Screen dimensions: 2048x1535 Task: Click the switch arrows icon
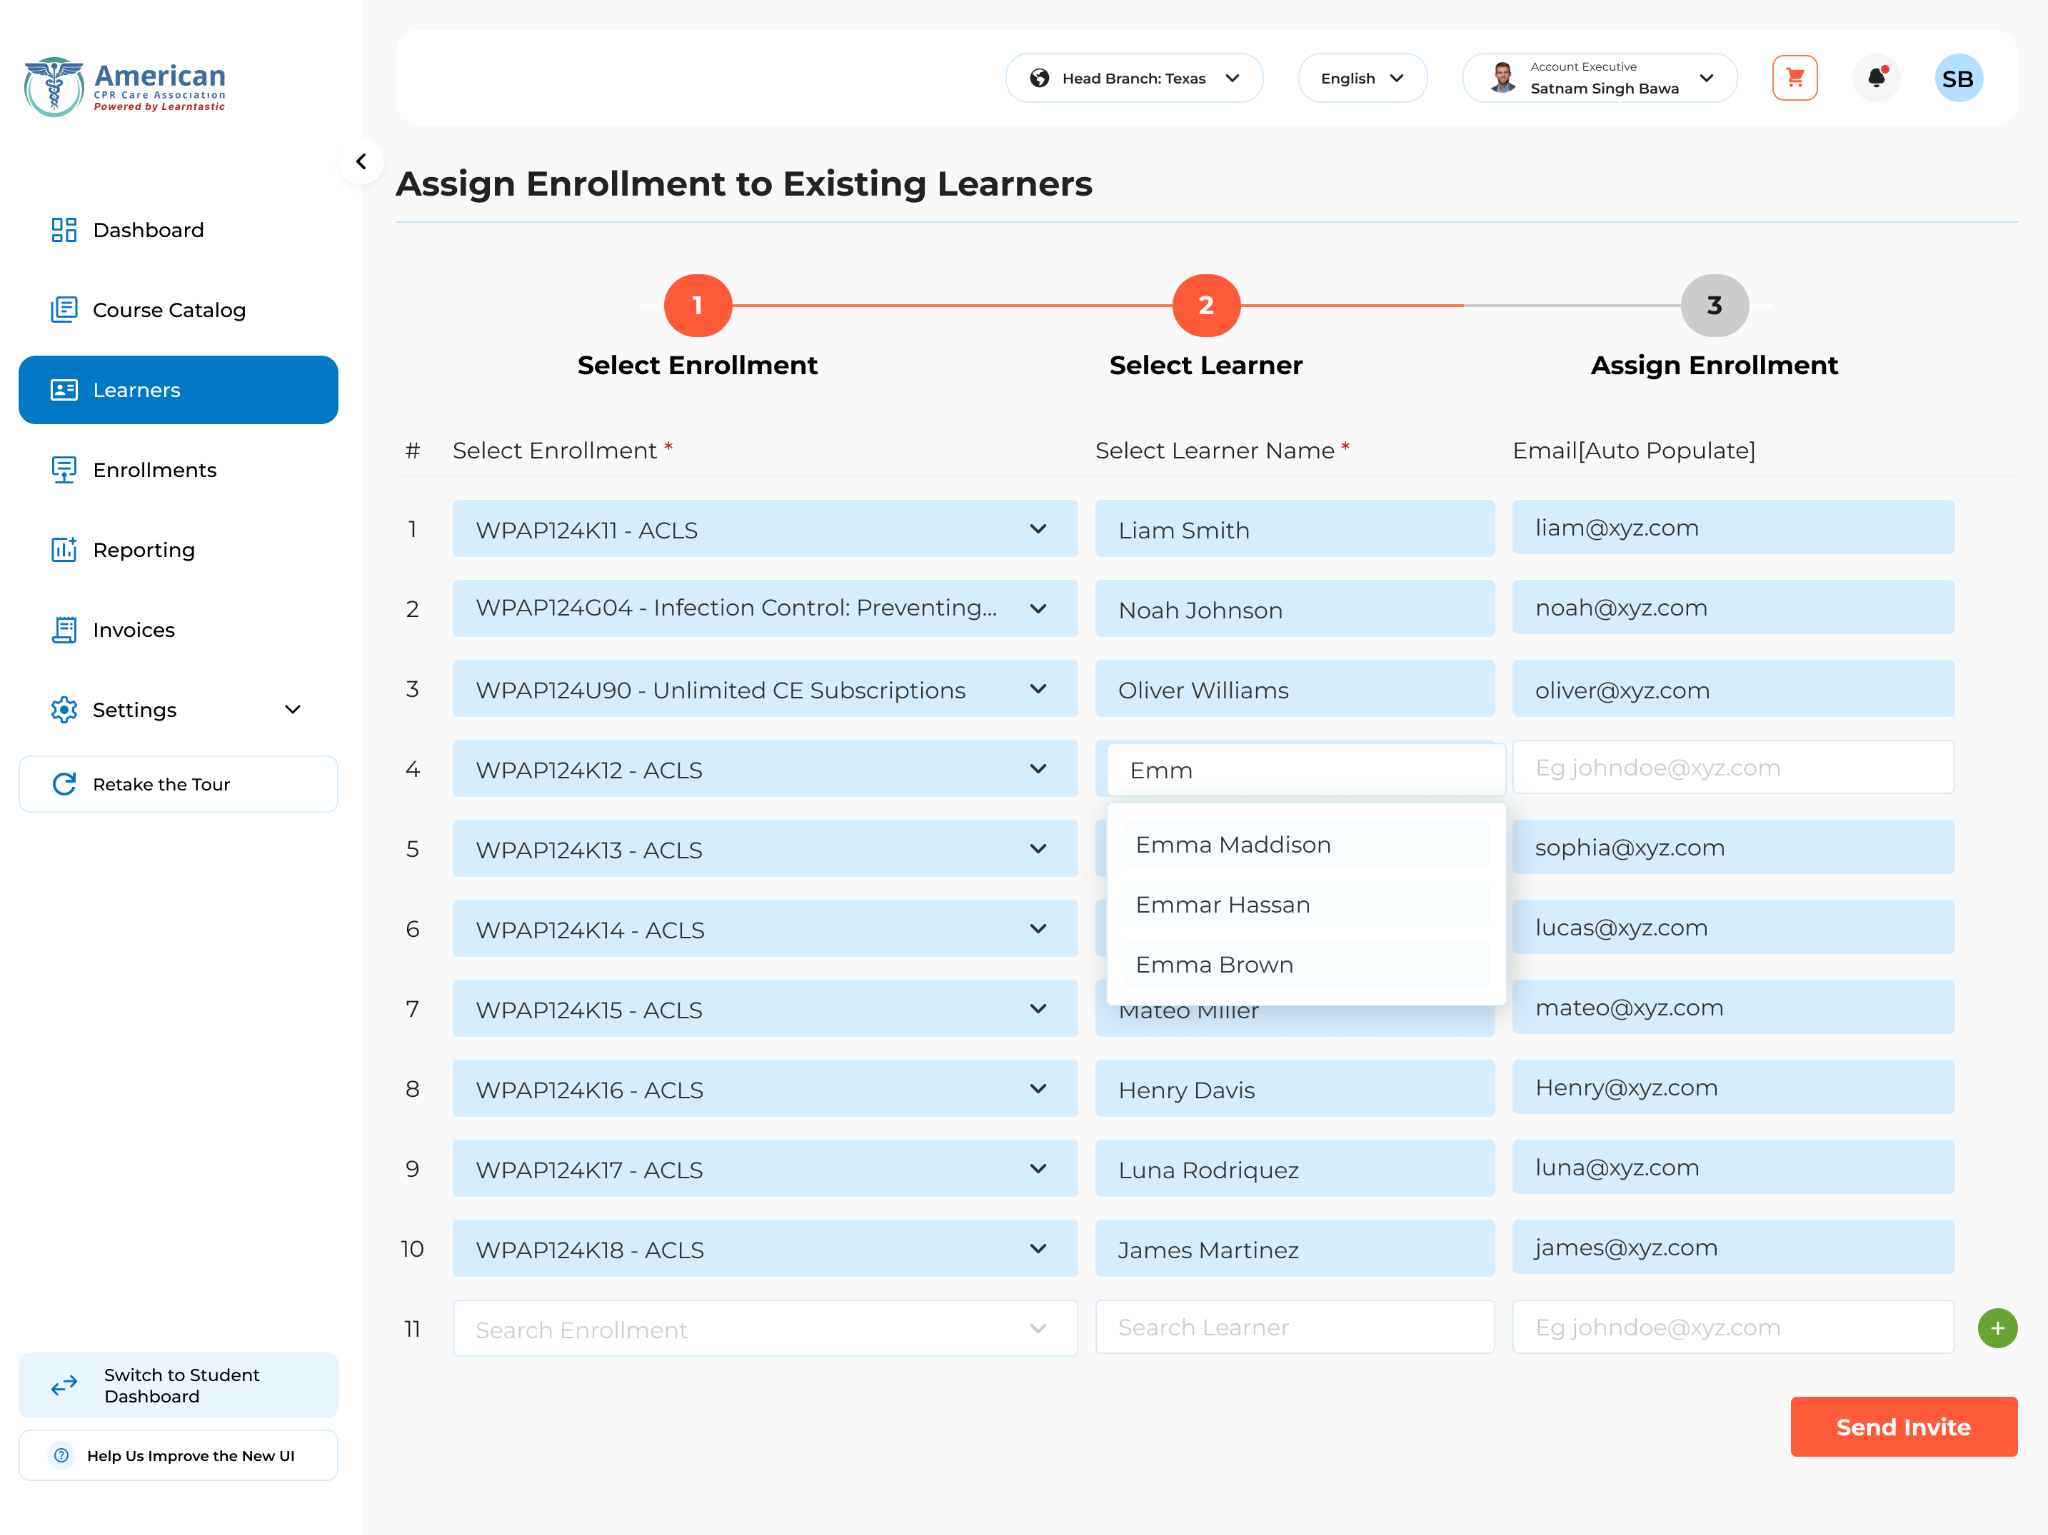64,1386
